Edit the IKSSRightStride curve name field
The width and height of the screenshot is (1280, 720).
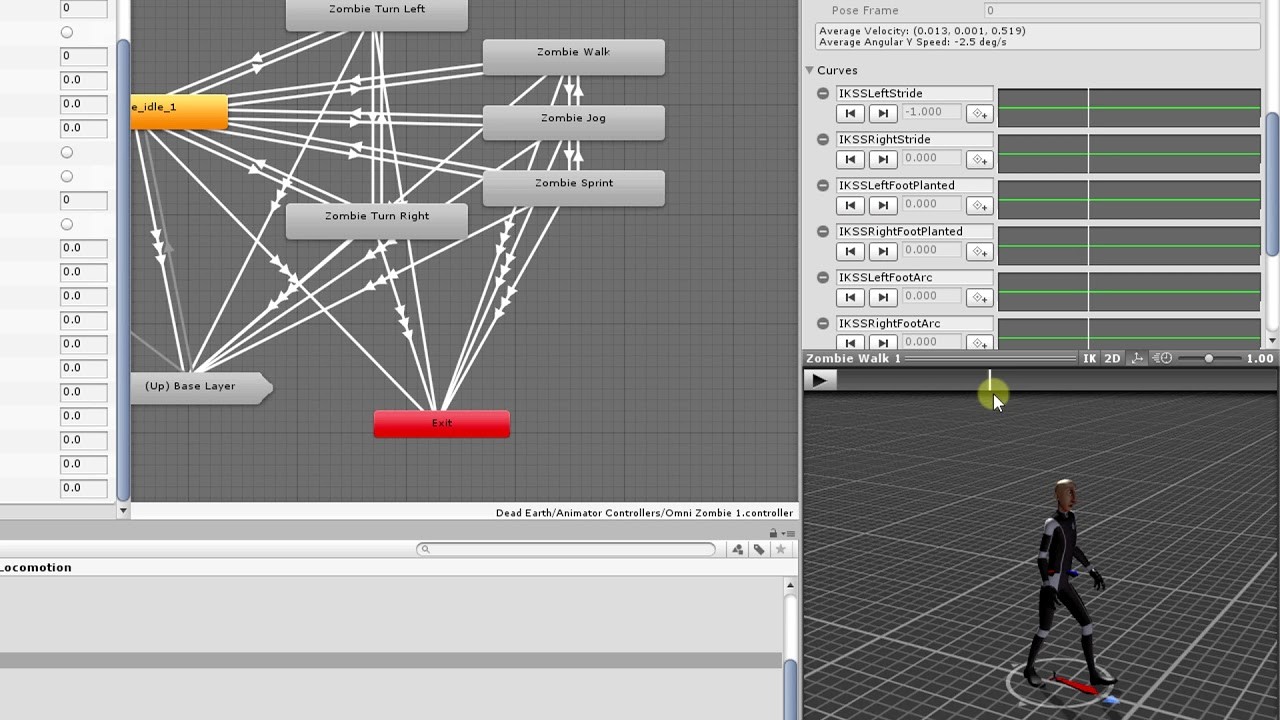[x=915, y=139]
